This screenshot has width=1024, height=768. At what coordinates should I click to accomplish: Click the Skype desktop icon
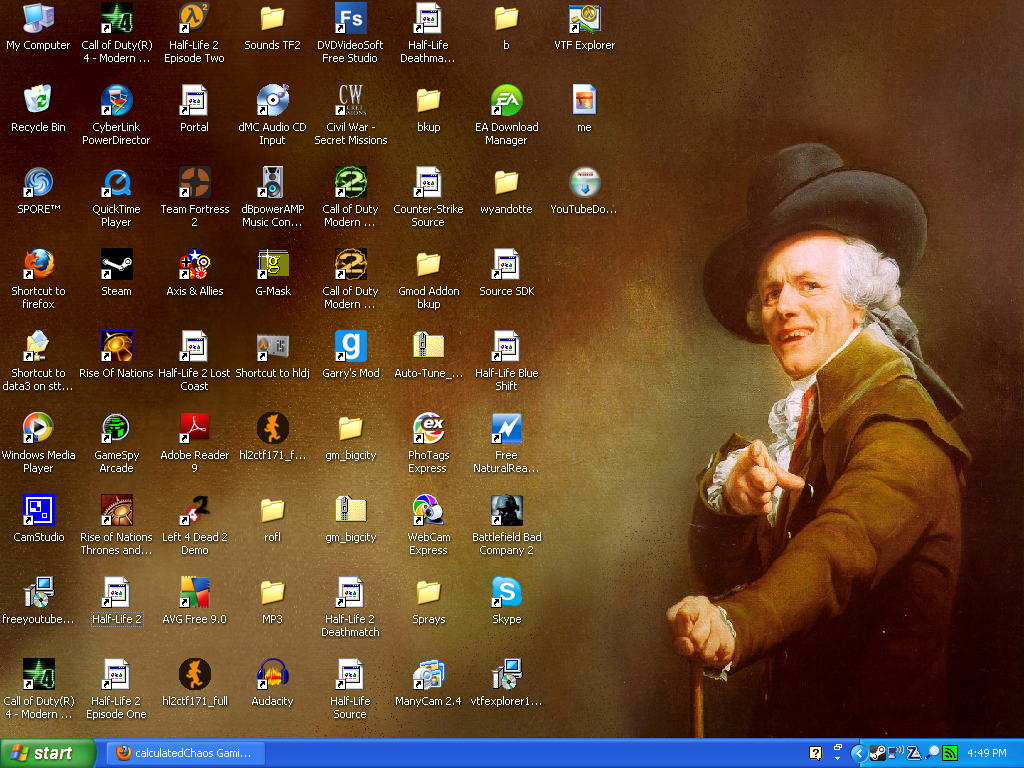tap(506, 593)
